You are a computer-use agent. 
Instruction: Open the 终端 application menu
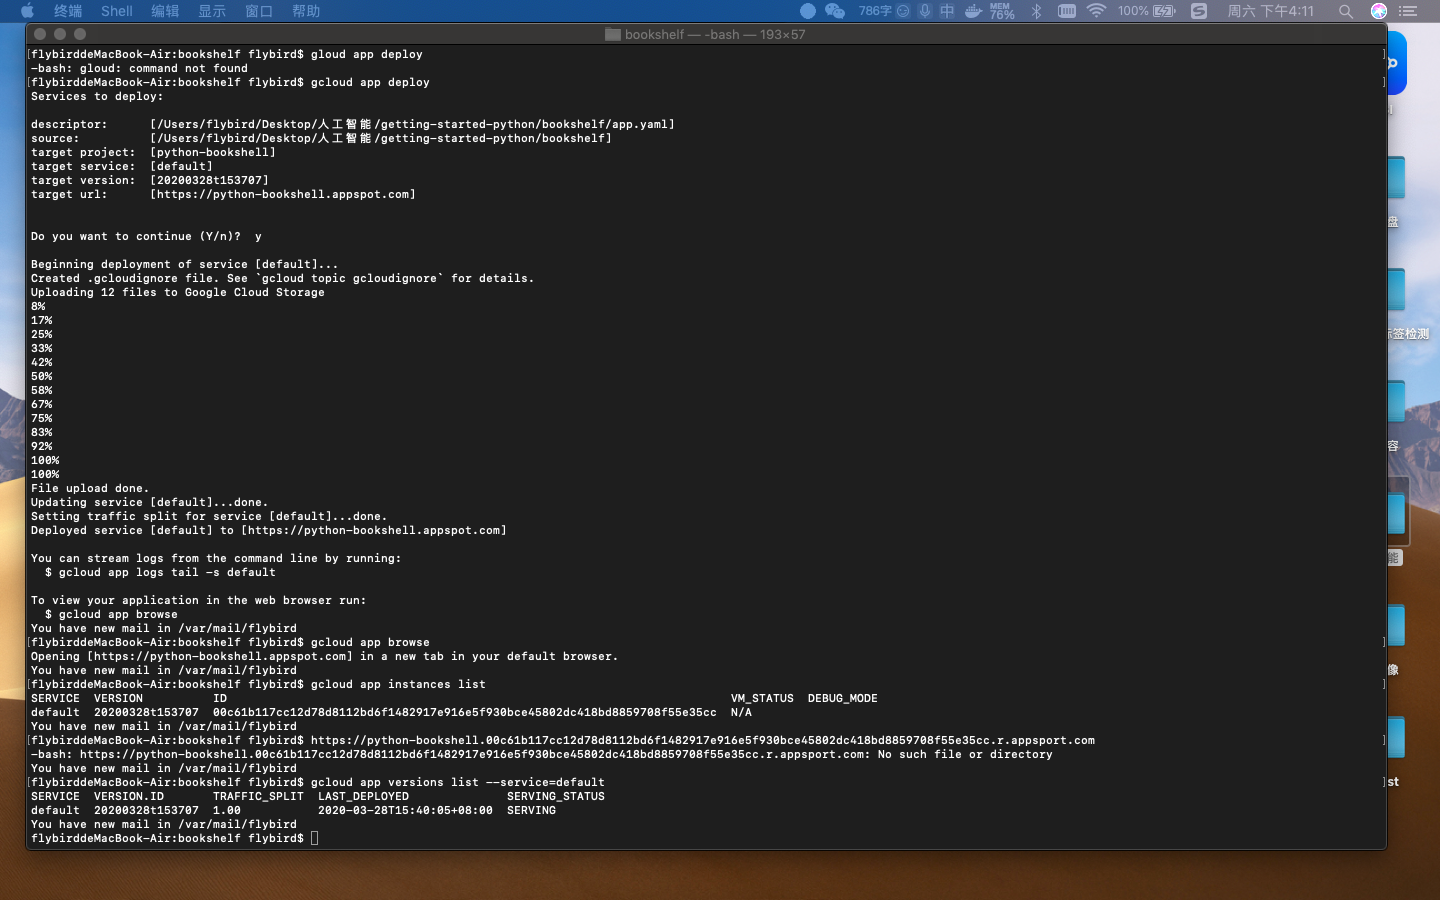point(68,11)
